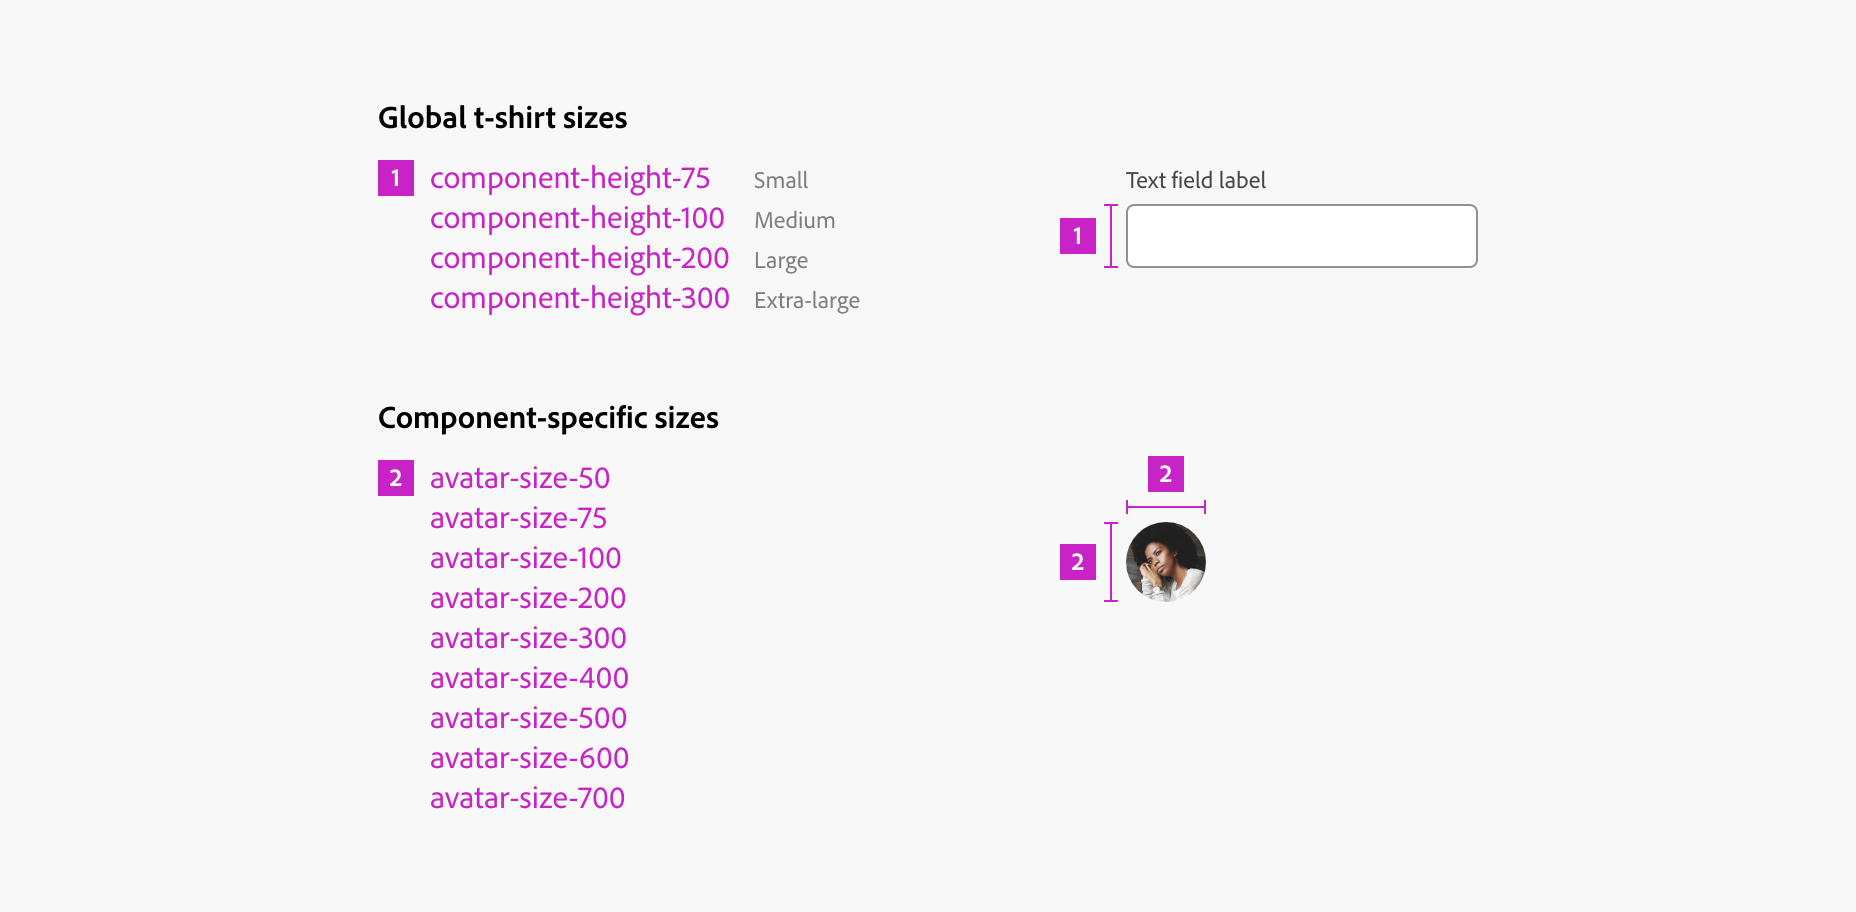Click the 2 badge above the avatar
The height and width of the screenshot is (912, 1856).
pos(1165,474)
